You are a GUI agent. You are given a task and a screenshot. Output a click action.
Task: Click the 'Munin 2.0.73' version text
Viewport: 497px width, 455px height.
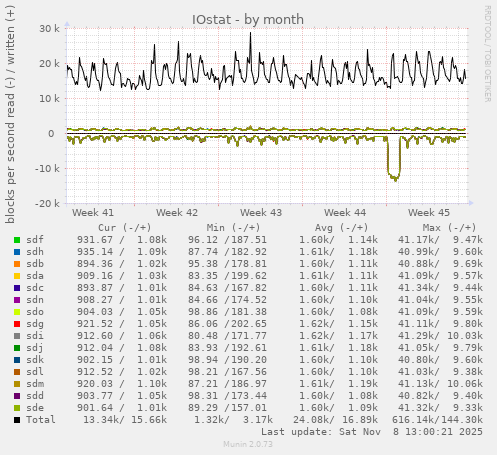coord(248,444)
